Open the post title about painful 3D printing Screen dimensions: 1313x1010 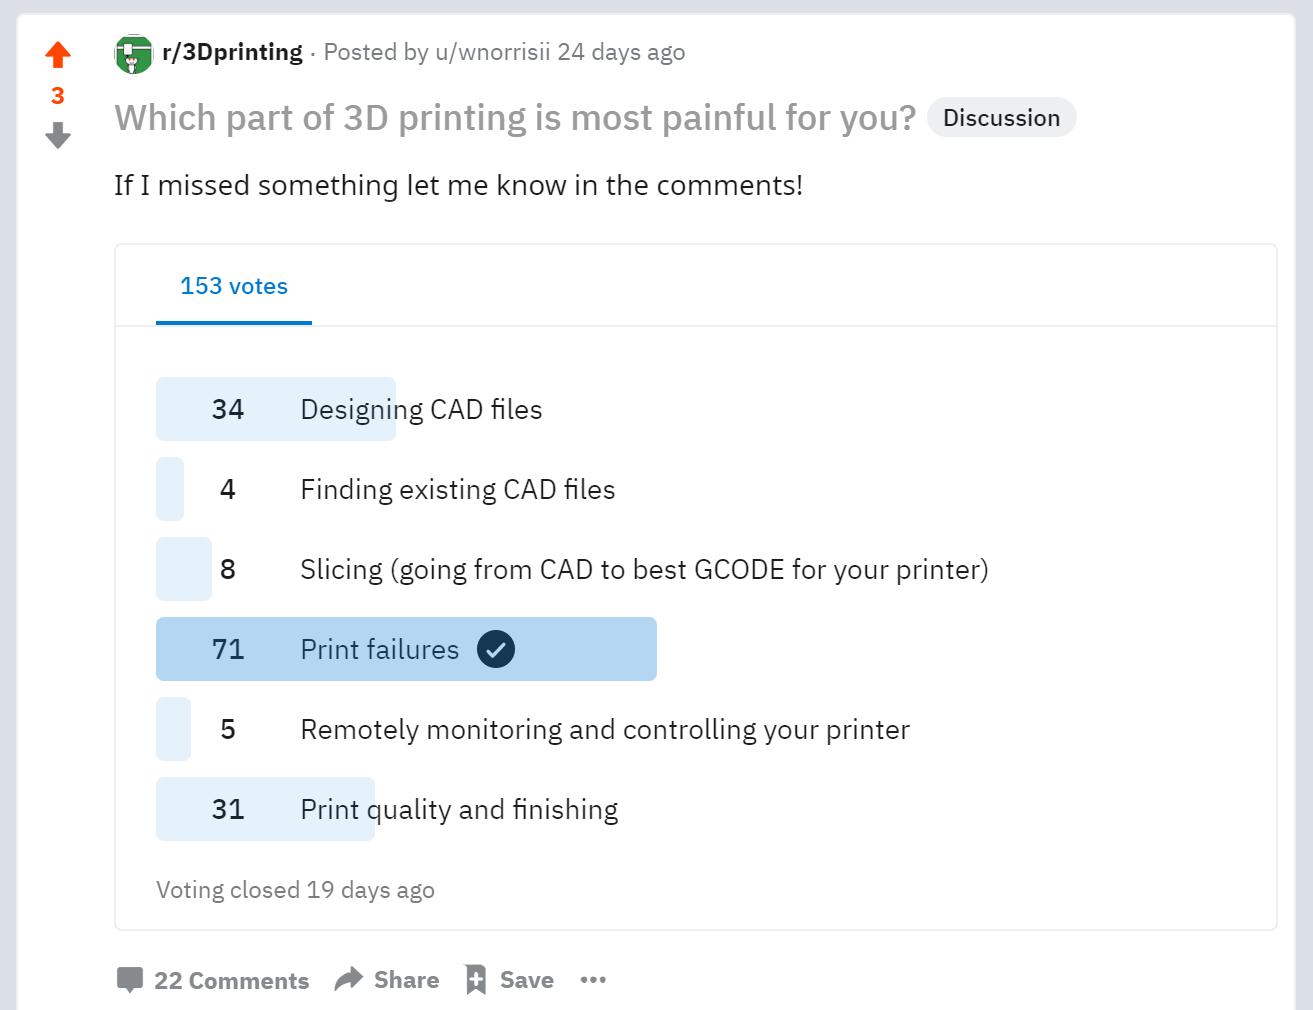pos(515,118)
